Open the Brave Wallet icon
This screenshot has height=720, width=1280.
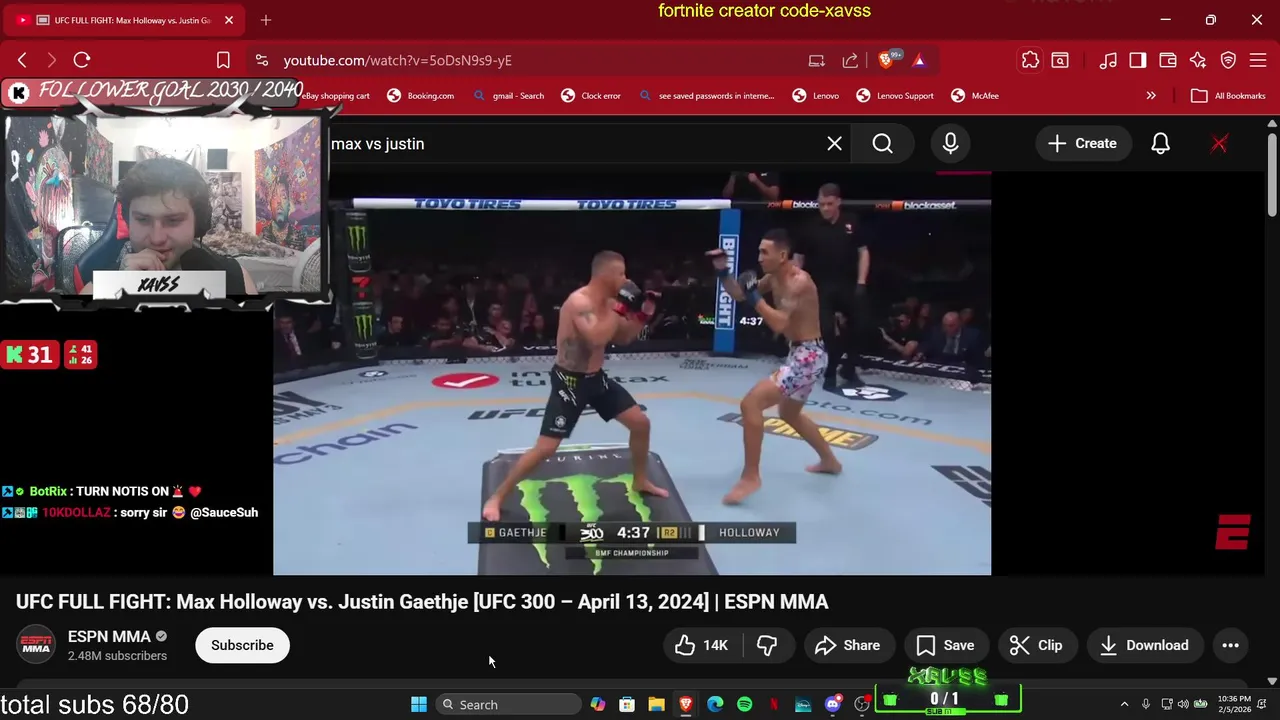[1168, 60]
